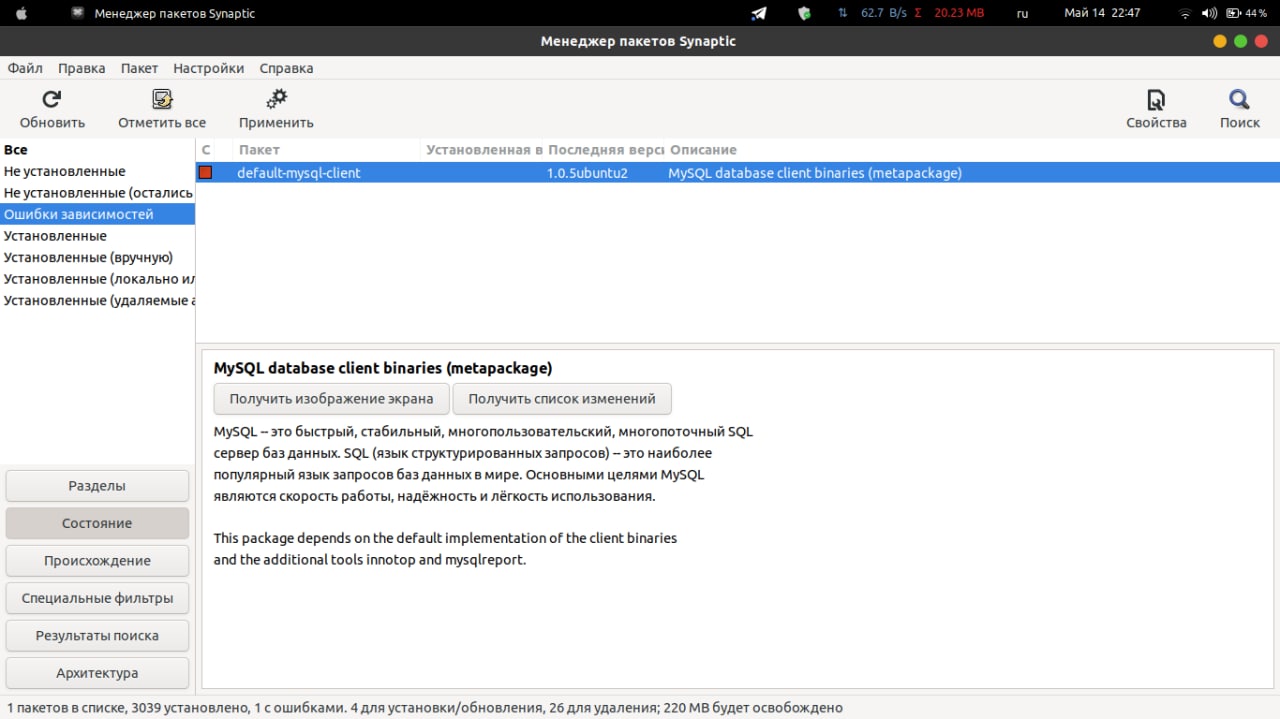Image resolution: width=1280 pixels, height=719 pixels.
Task: Open the Пакет menu
Action: pos(139,68)
